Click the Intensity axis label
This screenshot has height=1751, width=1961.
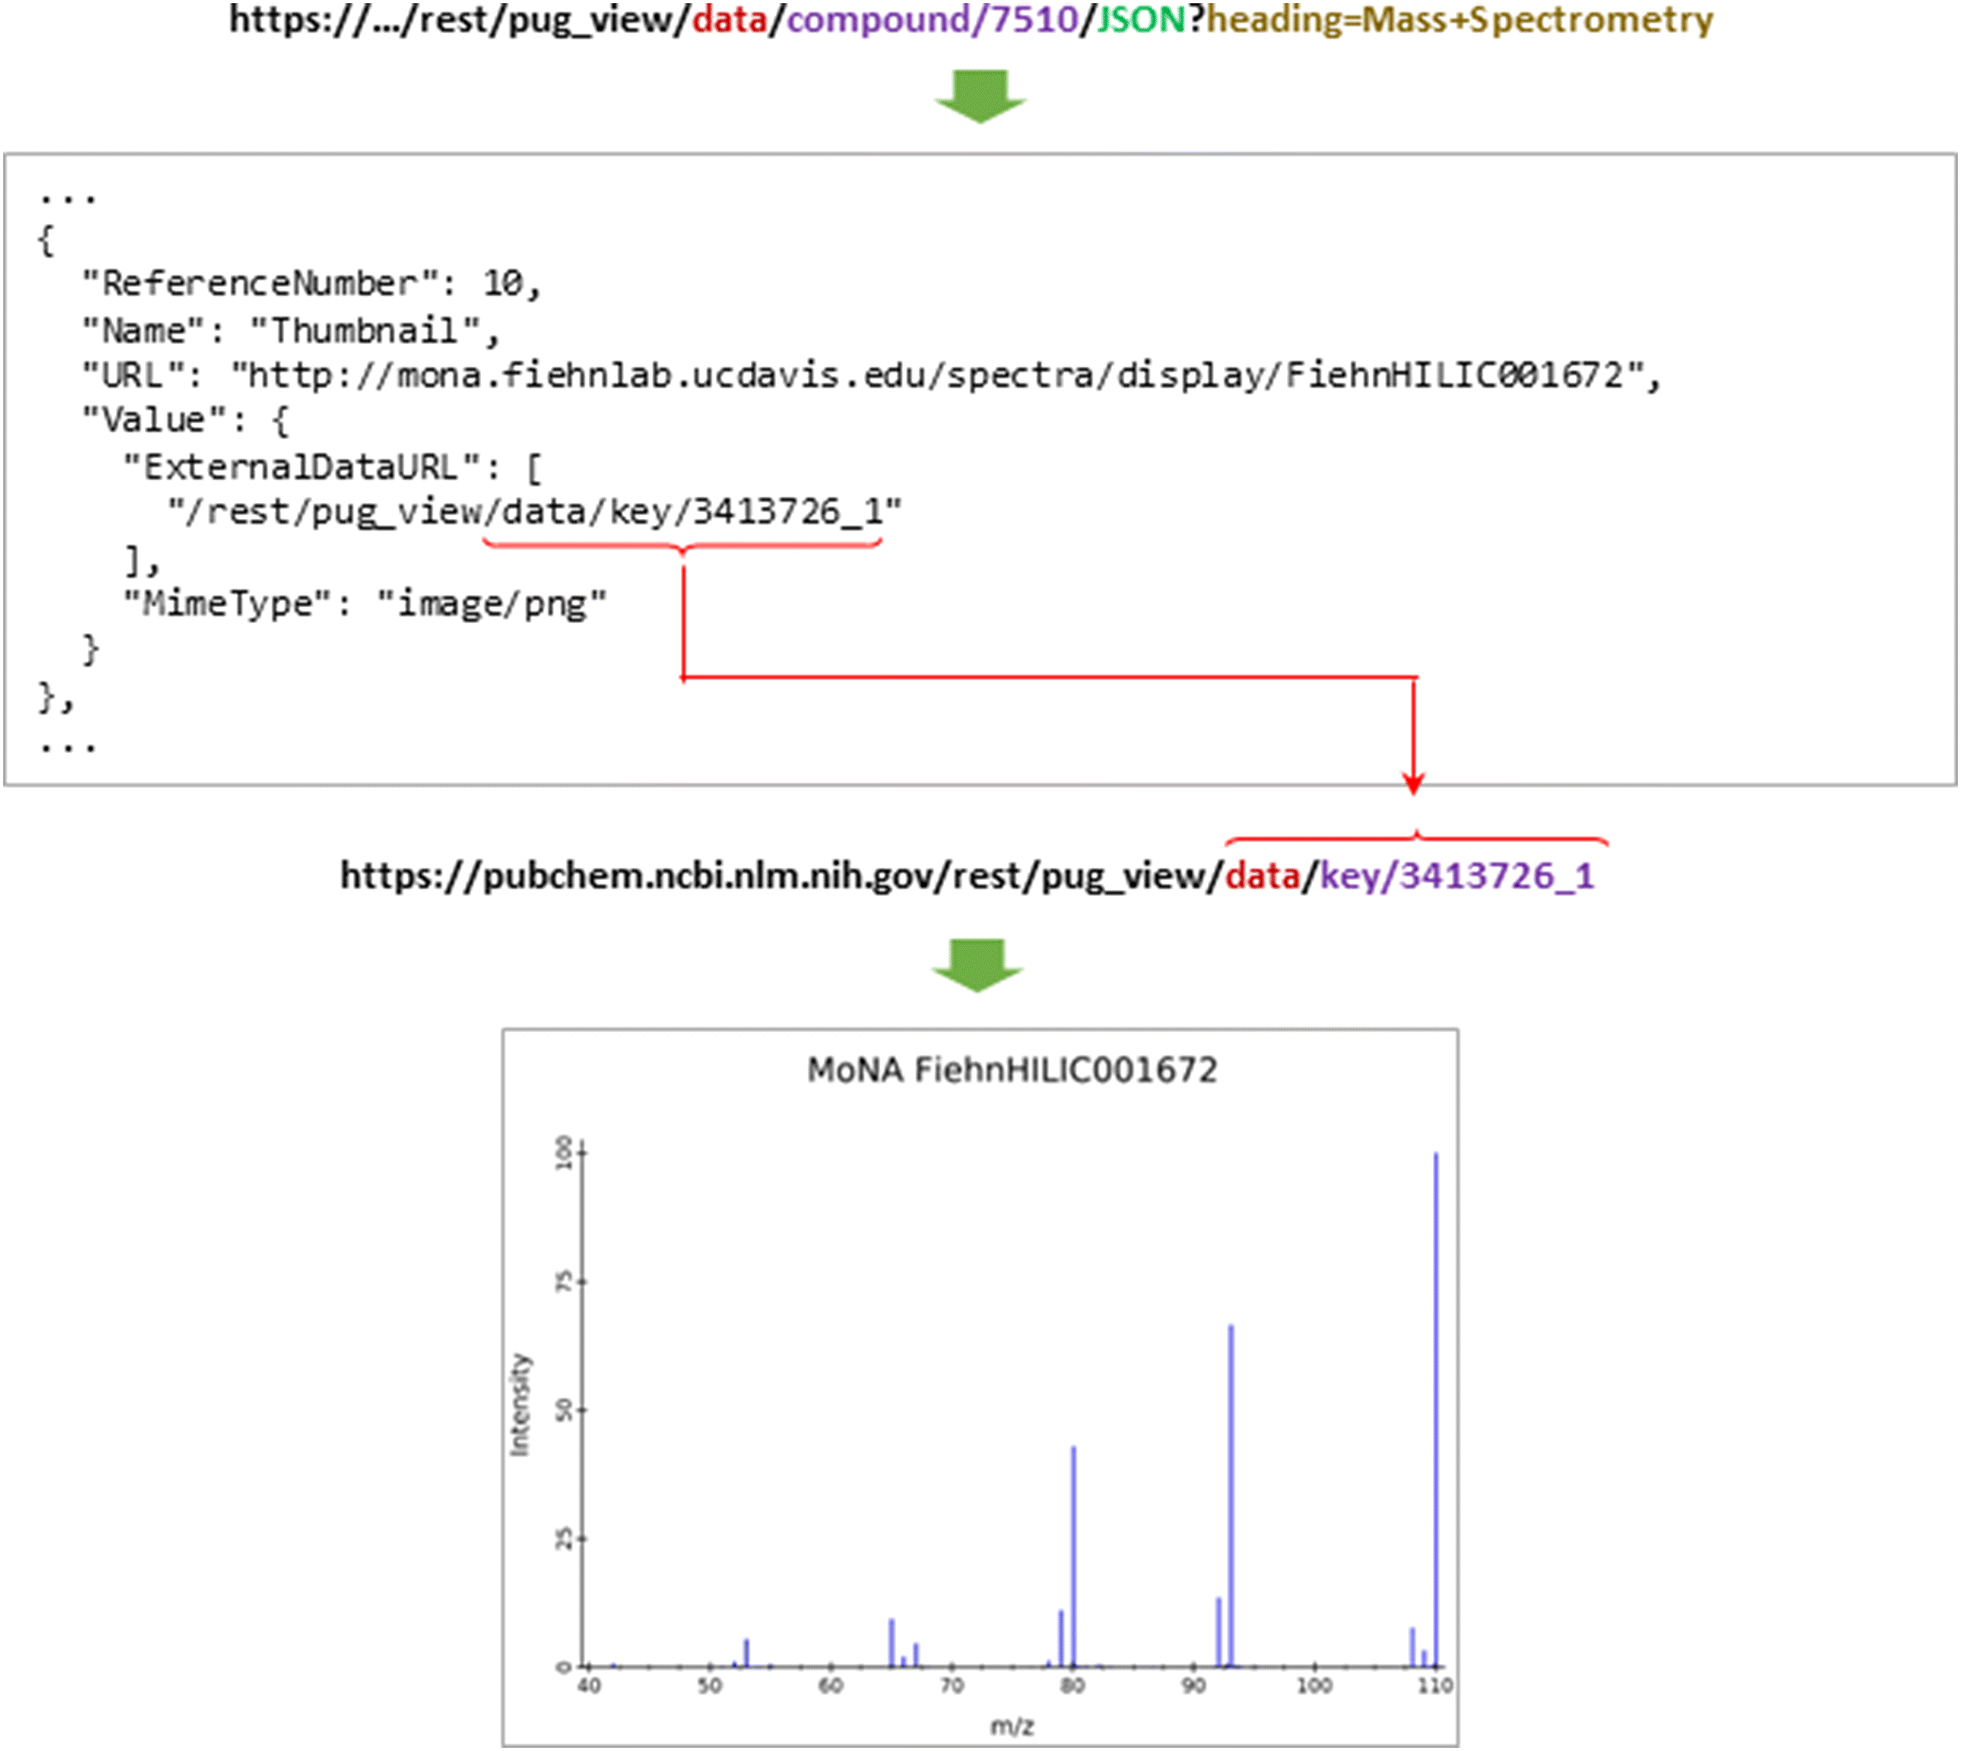click(x=520, y=1405)
